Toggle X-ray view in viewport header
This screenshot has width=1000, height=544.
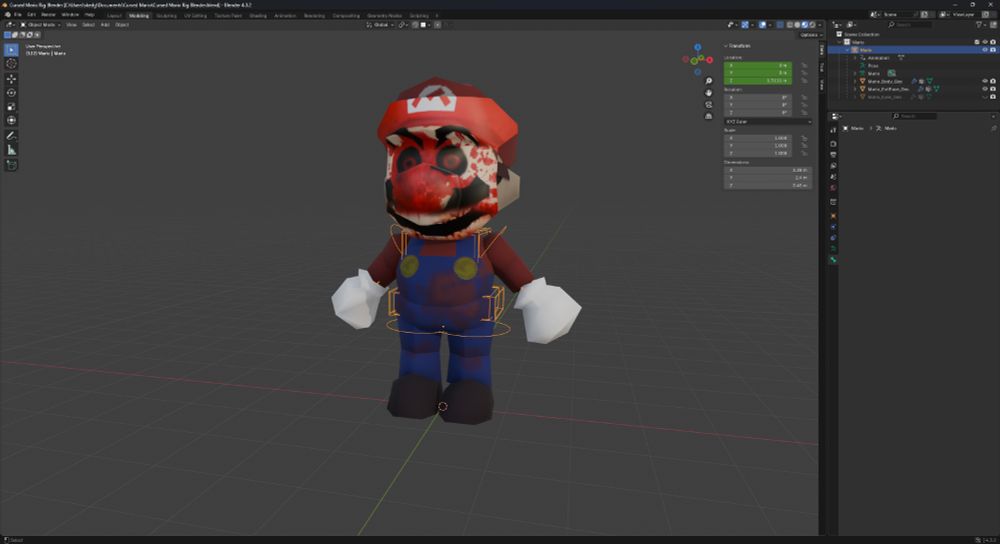point(778,25)
